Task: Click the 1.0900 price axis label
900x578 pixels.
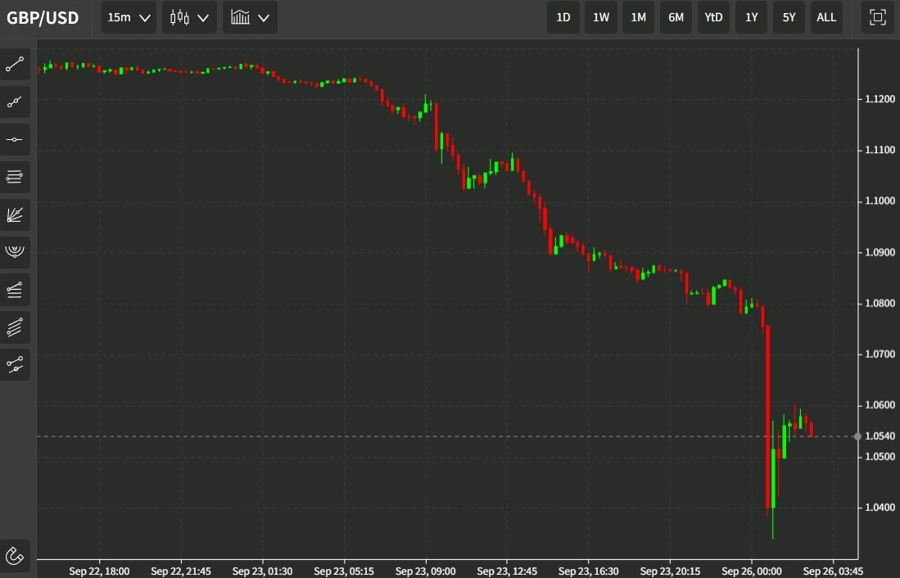Action: tap(879, 253)
